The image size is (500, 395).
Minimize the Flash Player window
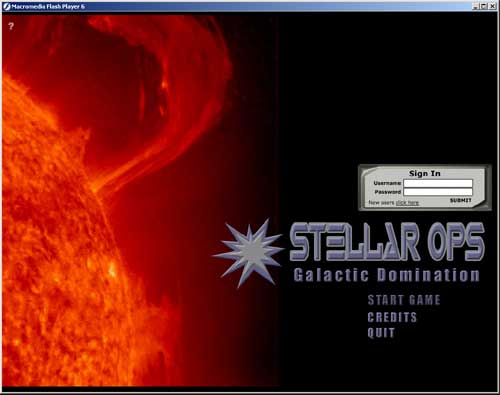[476, 6]
